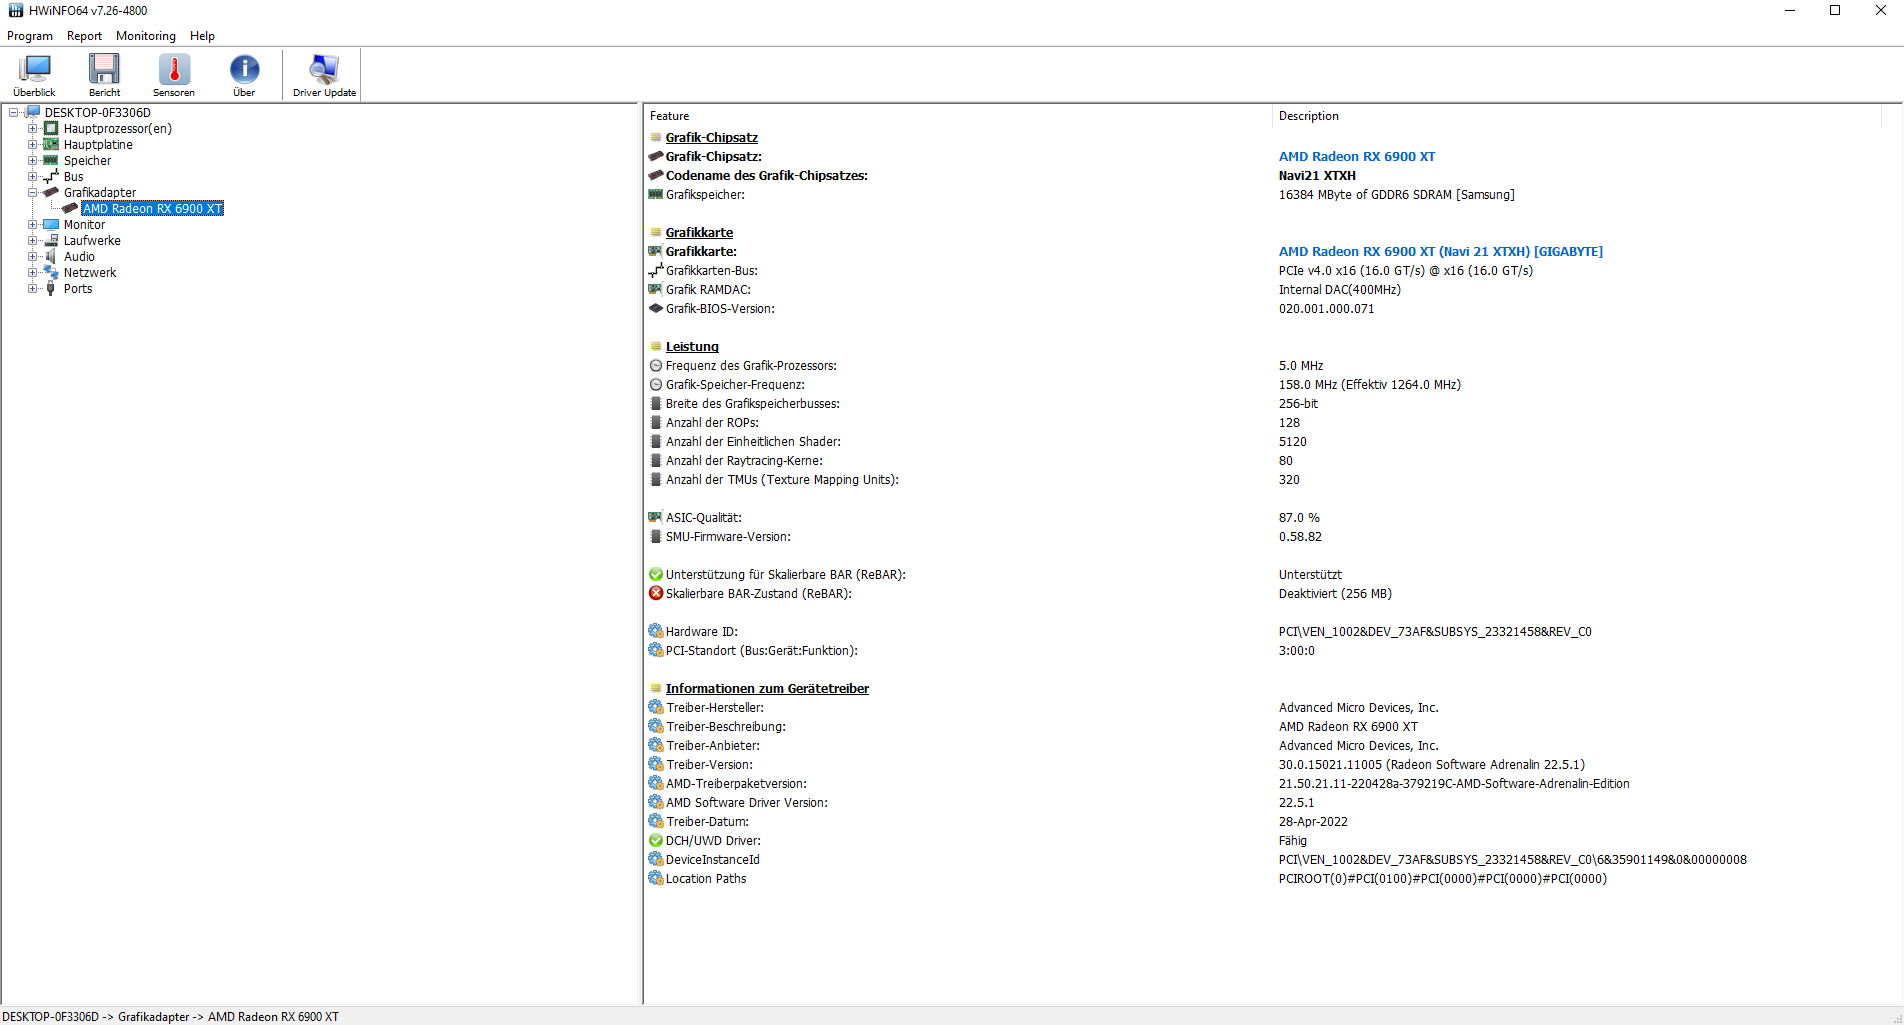Open the Program menu
The height and width of the screenshot is (1025, 1904).
point(30,36)
